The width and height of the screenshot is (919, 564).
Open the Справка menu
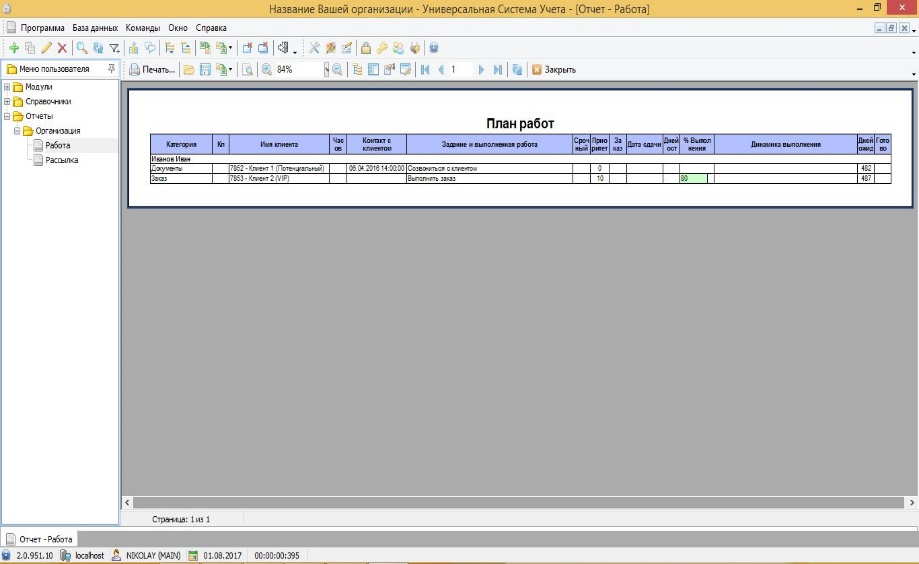pyautogui.click(x=211, y=28)
